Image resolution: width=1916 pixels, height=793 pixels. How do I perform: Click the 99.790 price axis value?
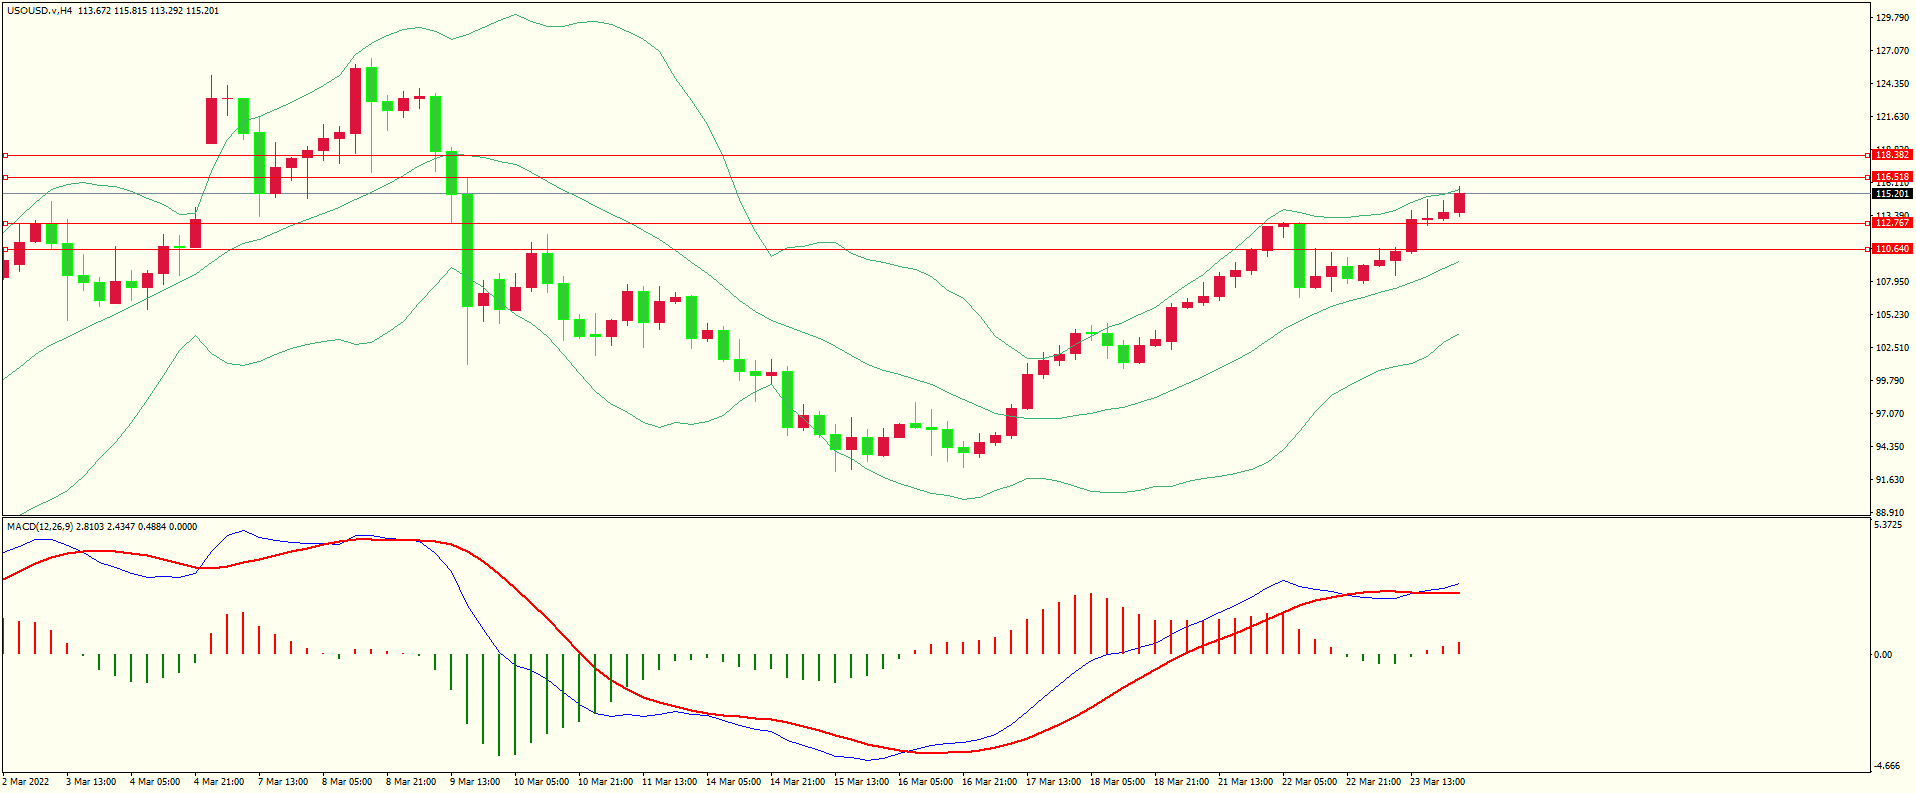(1890, 381)
